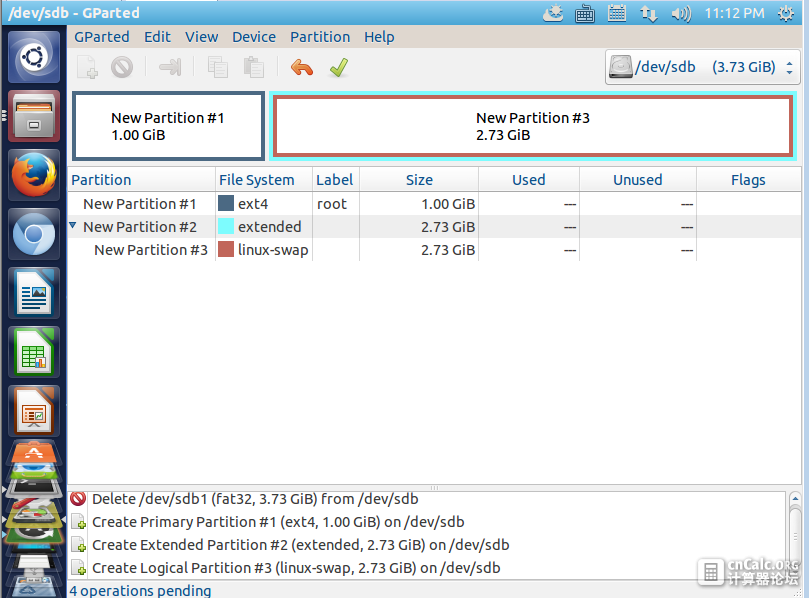Image resolution: width=809 pixels, height=598 pixels.
Task: Select New Partition #3 block in disk map
Action: click(x=533, y=126)
